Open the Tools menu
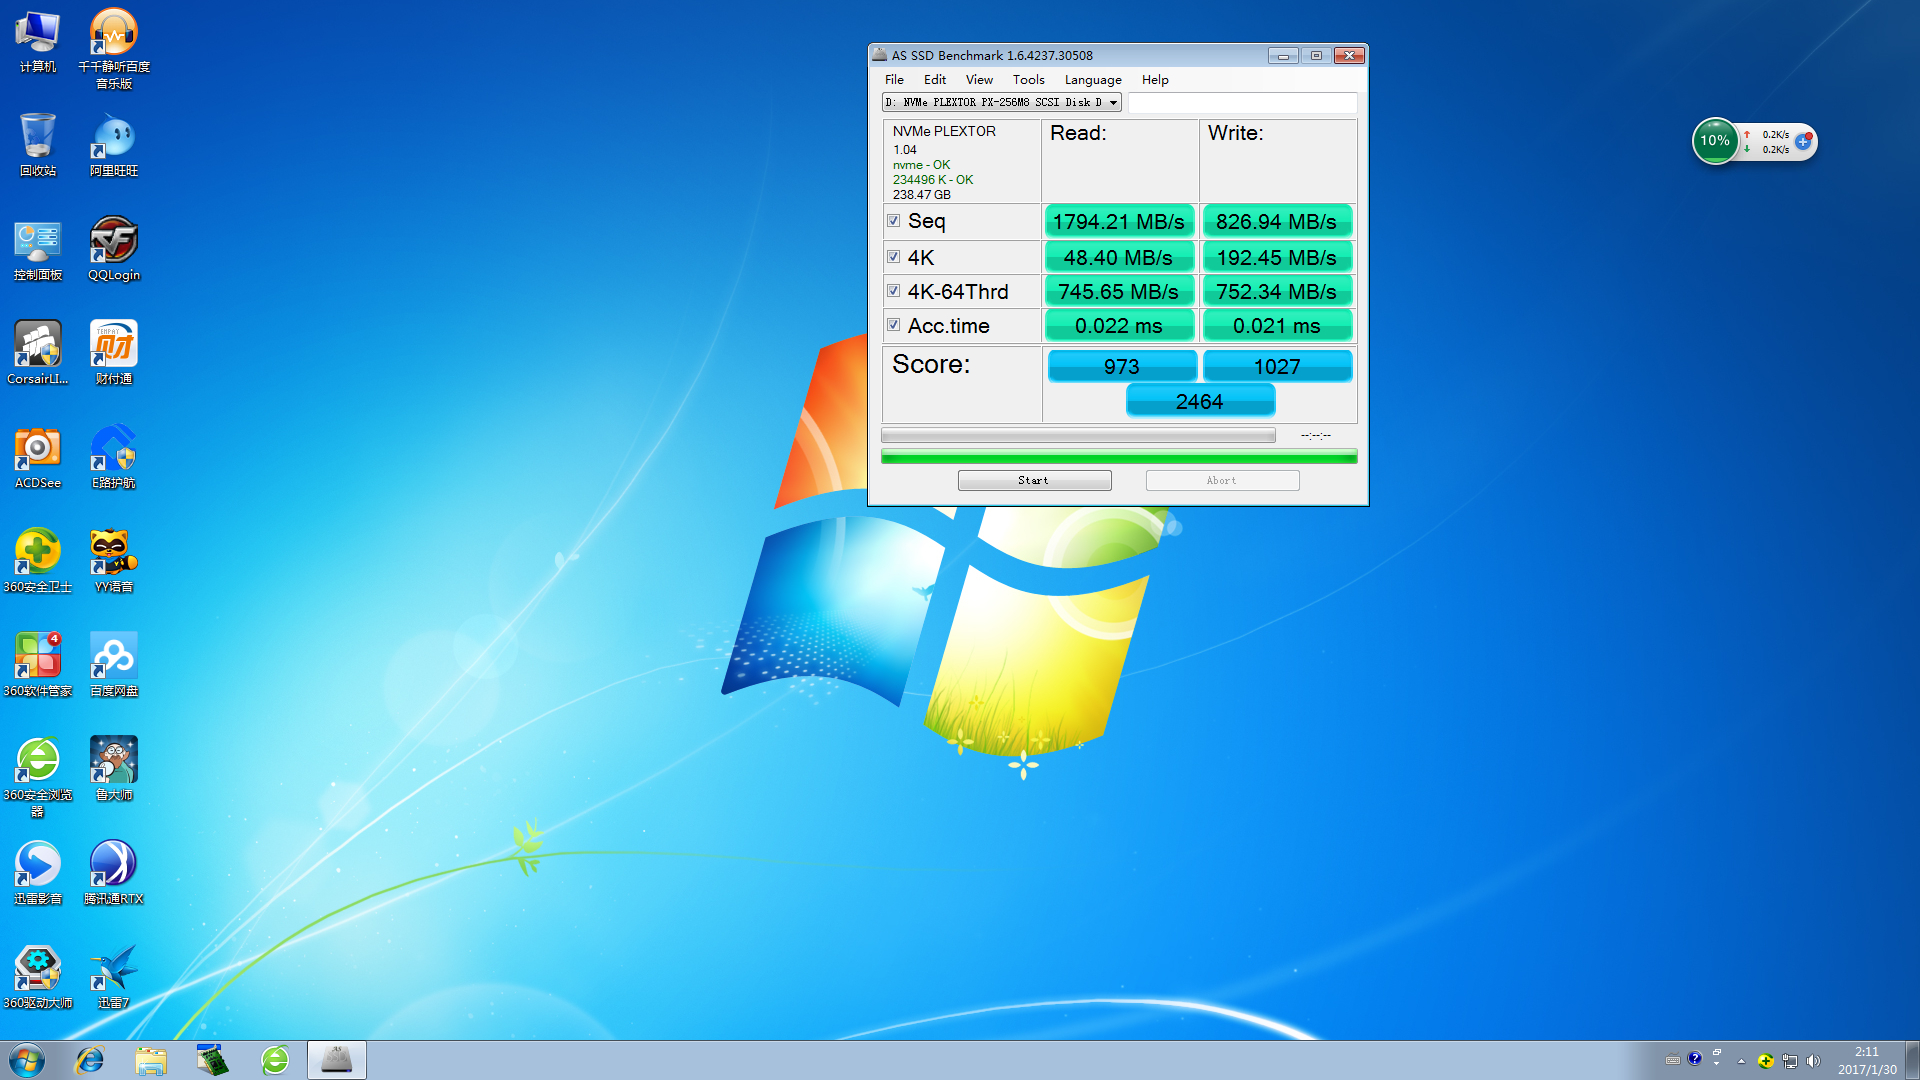The image size is (1920, 1080). pos(1028,80)
